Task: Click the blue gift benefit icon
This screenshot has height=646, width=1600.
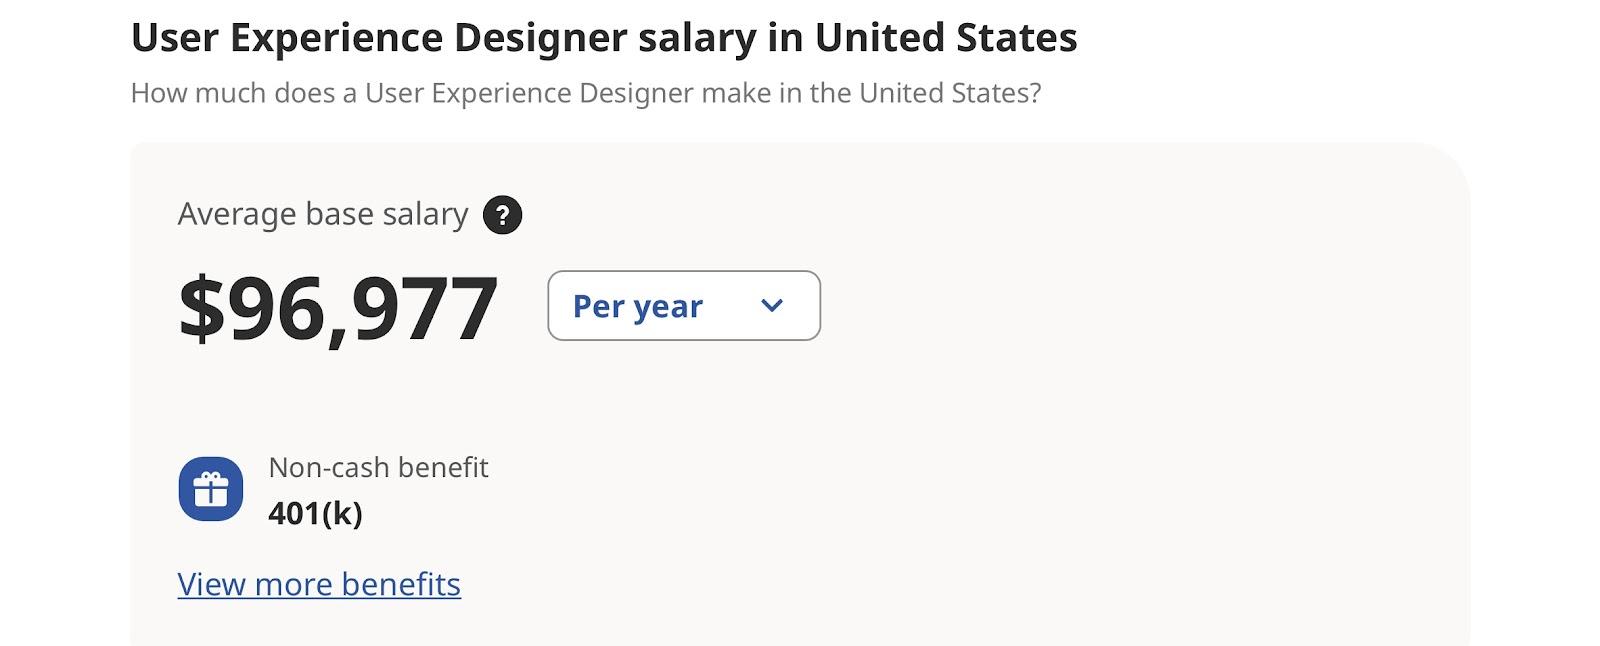Action: tap(211, 489)
